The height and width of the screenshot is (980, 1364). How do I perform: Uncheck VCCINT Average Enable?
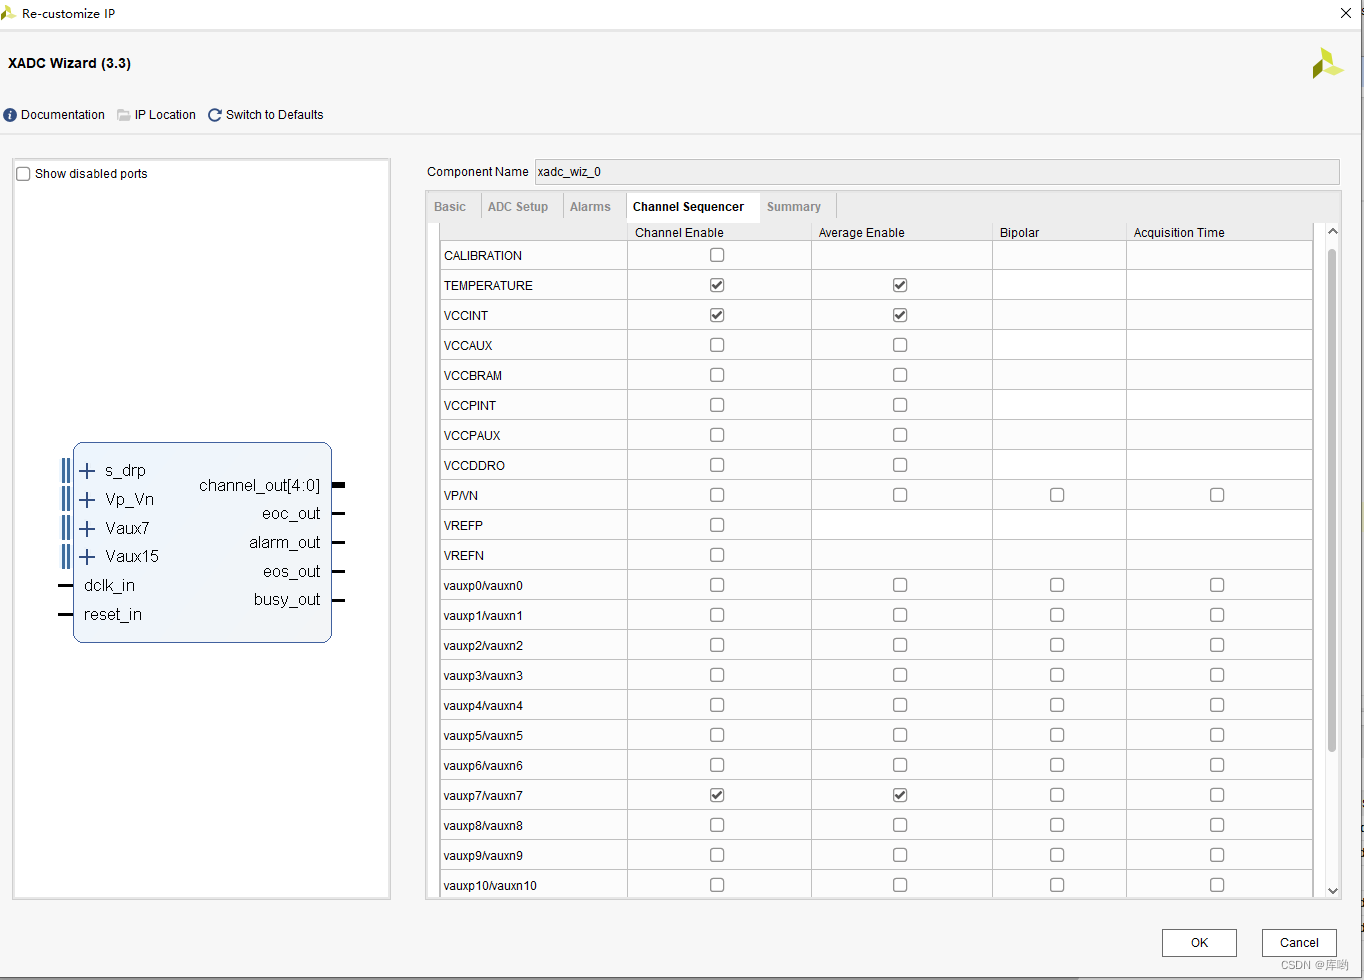pyautogui.click(x=900, y=315)
